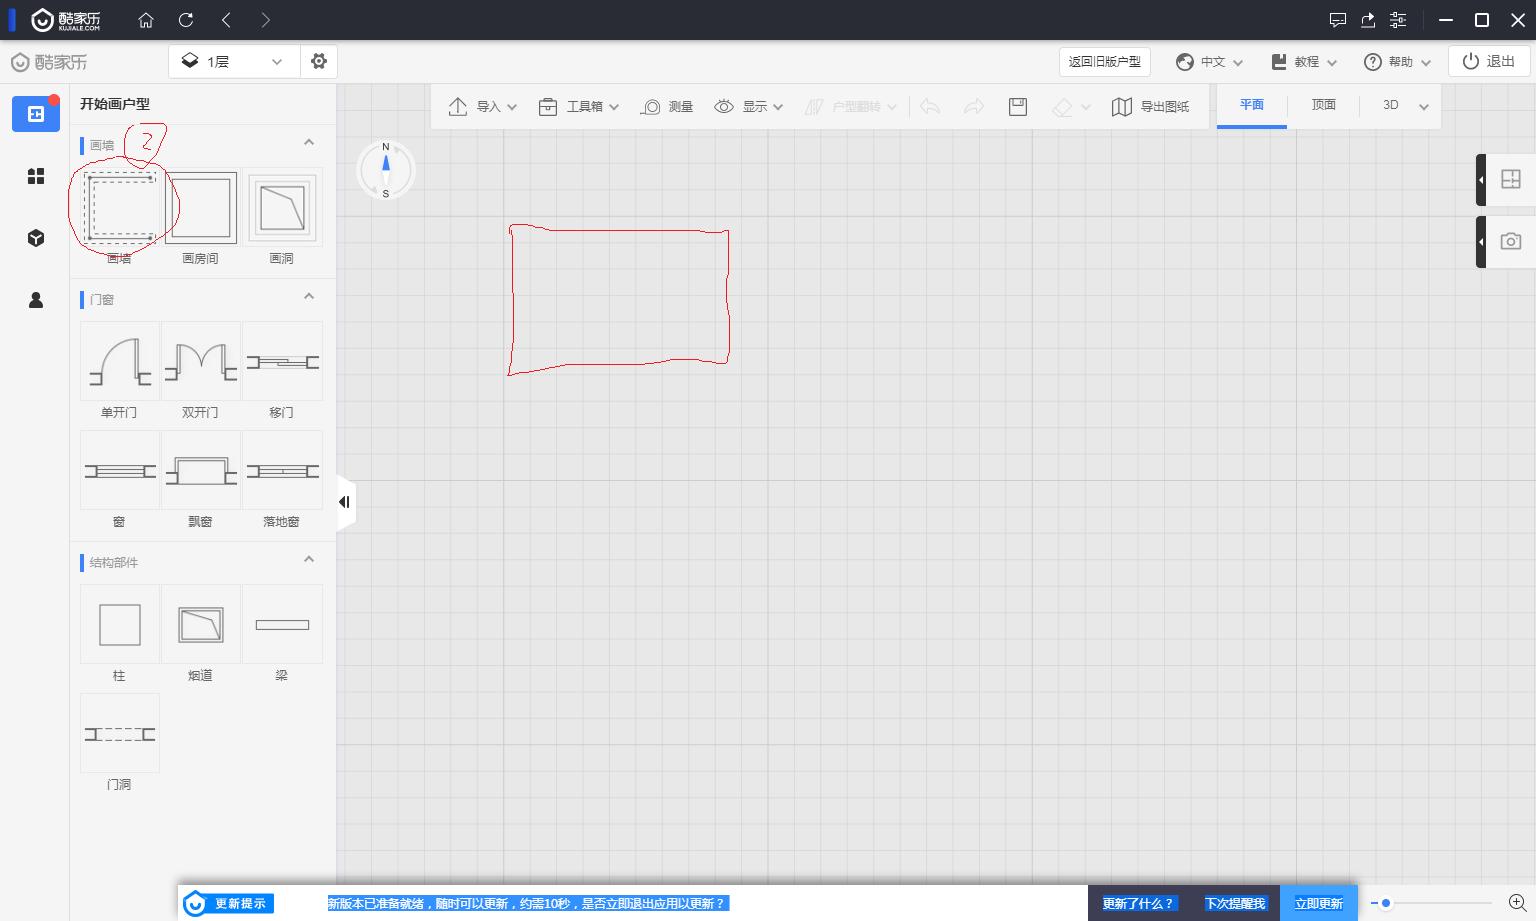Open the 测量 measure tool
Viewport: 1536px width, 921px height.
[x=667, y=106]
